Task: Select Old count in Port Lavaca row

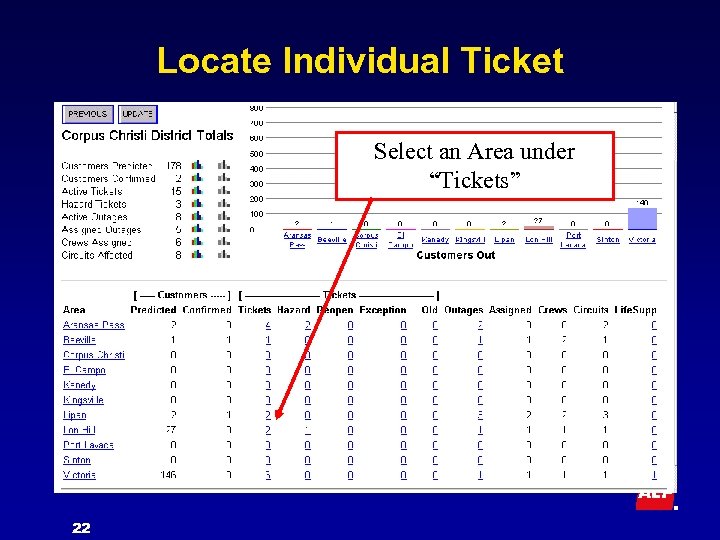Action: coord(435,445)
